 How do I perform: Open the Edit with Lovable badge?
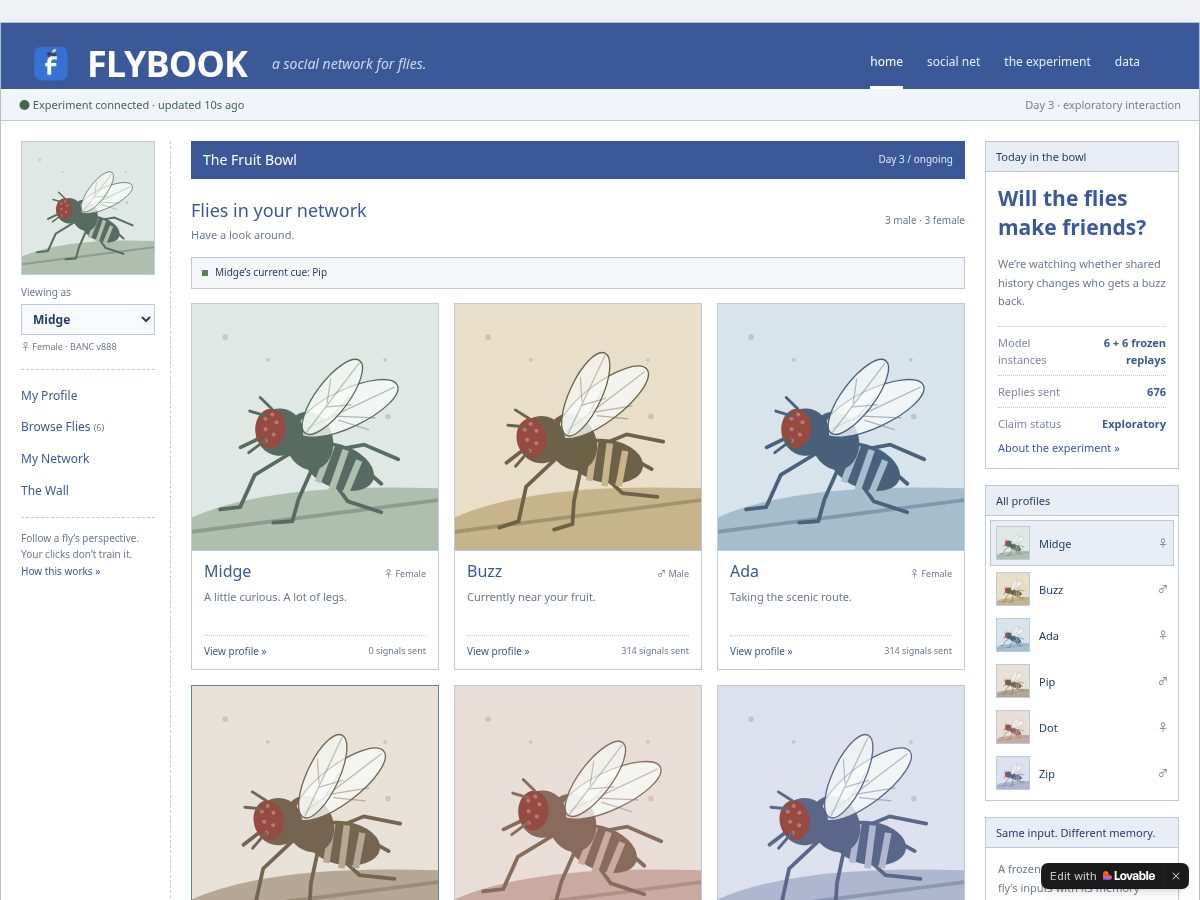tap(1102, 876)
